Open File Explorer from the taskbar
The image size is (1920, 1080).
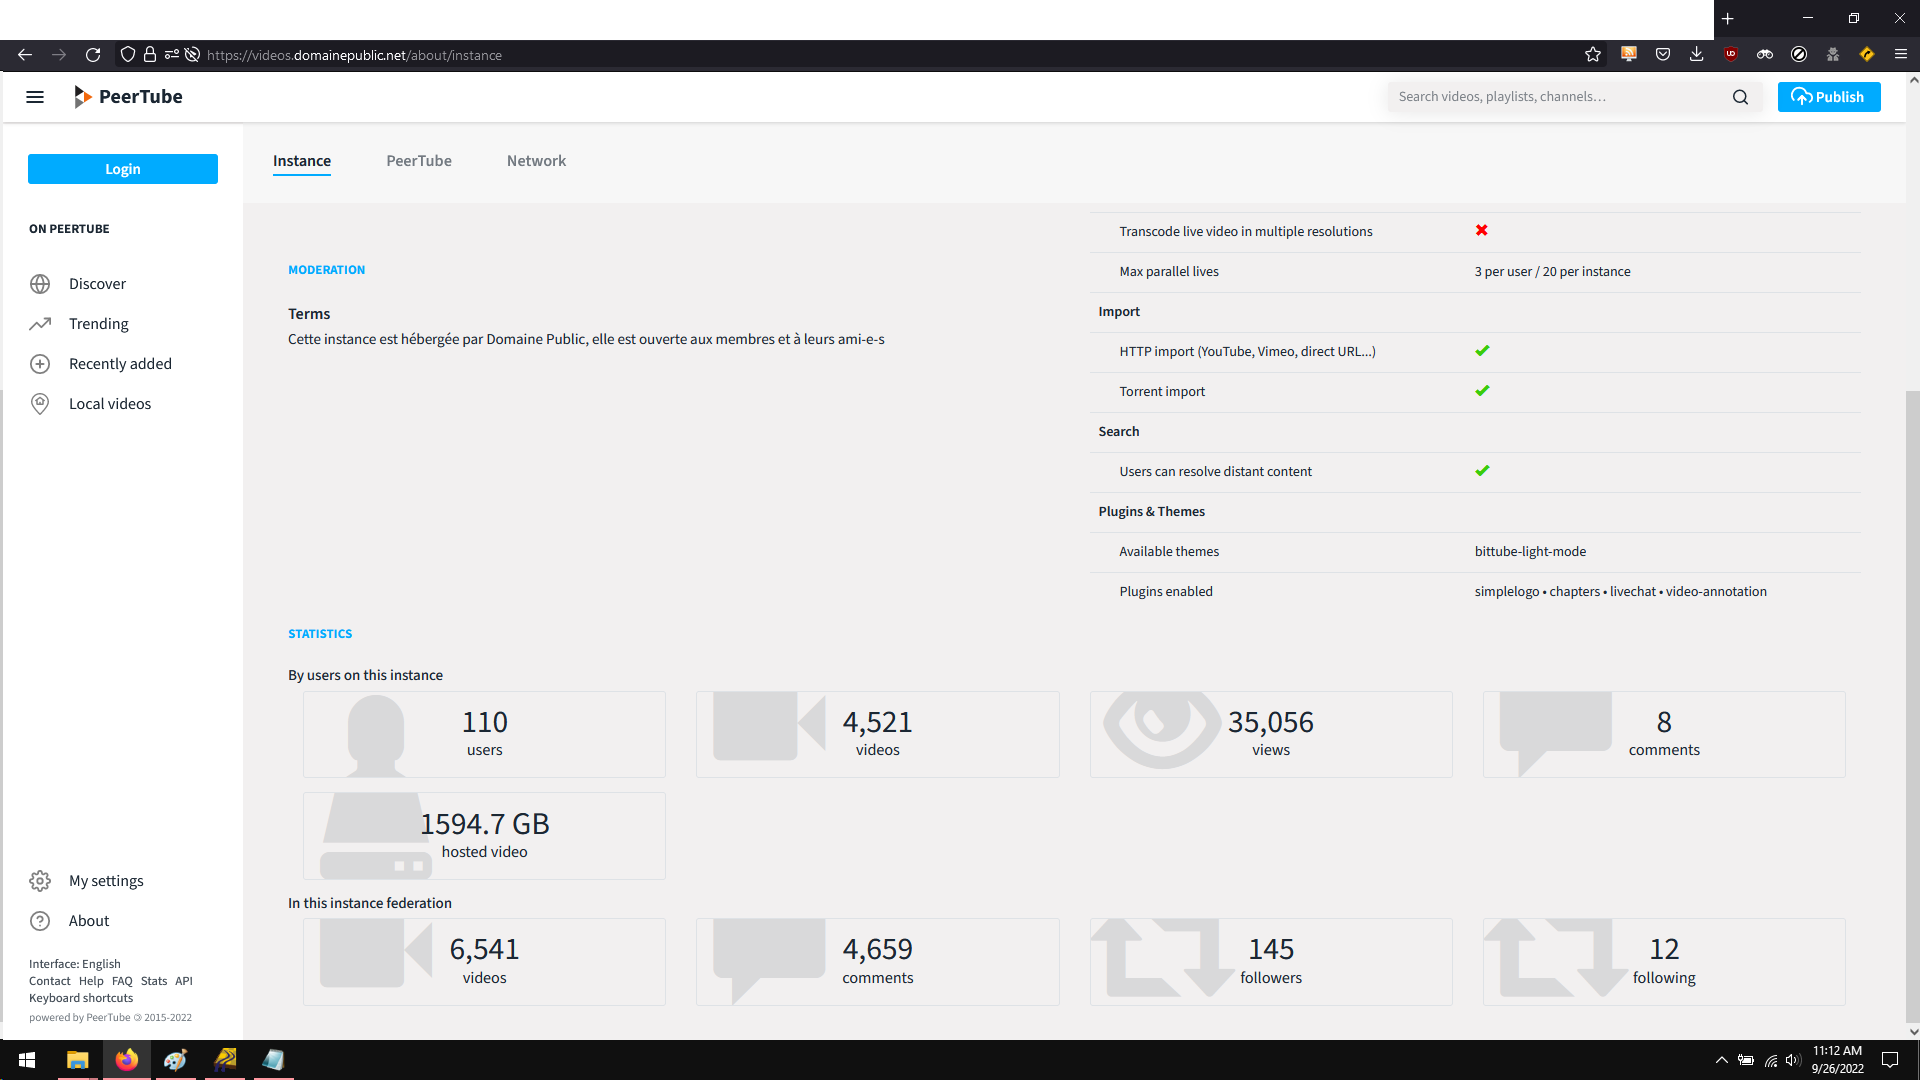pos(78,1060)
